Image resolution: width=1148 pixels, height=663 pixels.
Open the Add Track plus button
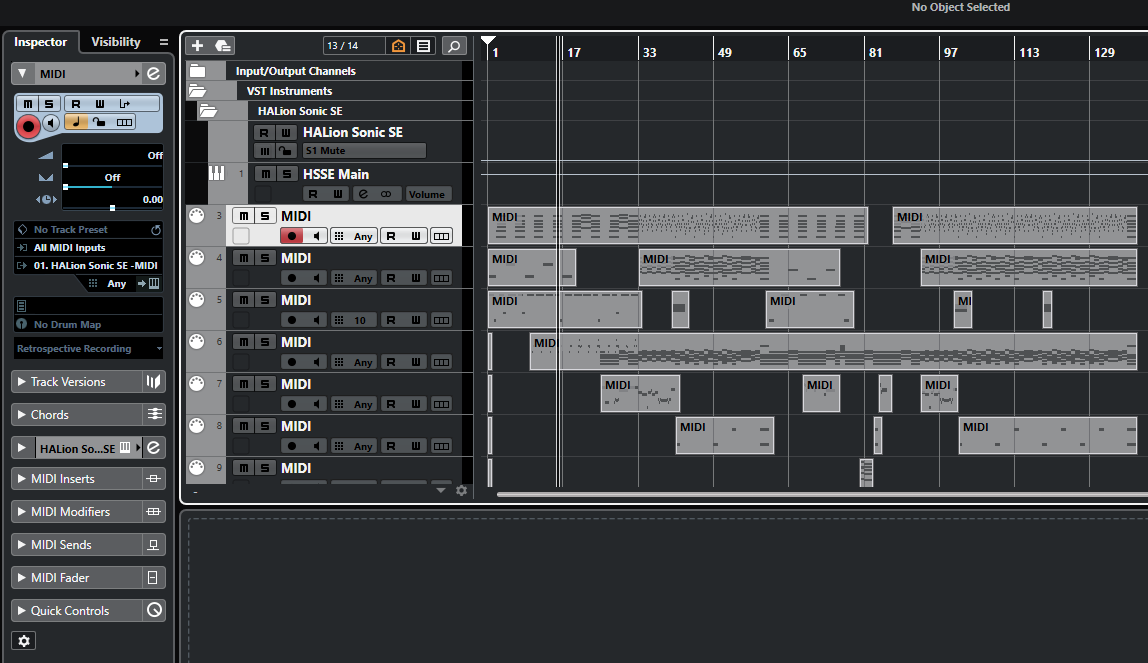[x=197, y=46]
